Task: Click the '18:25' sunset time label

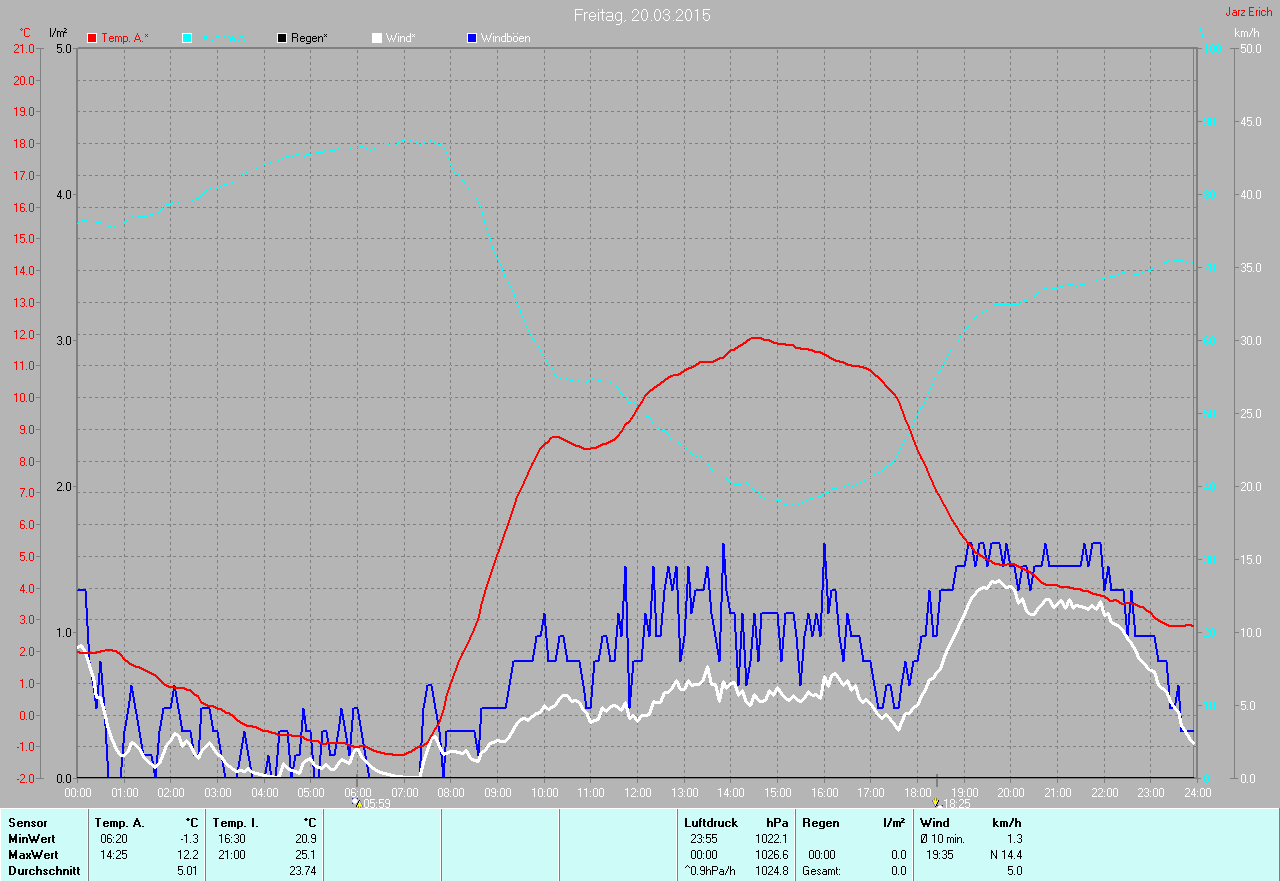Action: pyautogui.click(x=956, y=803)
